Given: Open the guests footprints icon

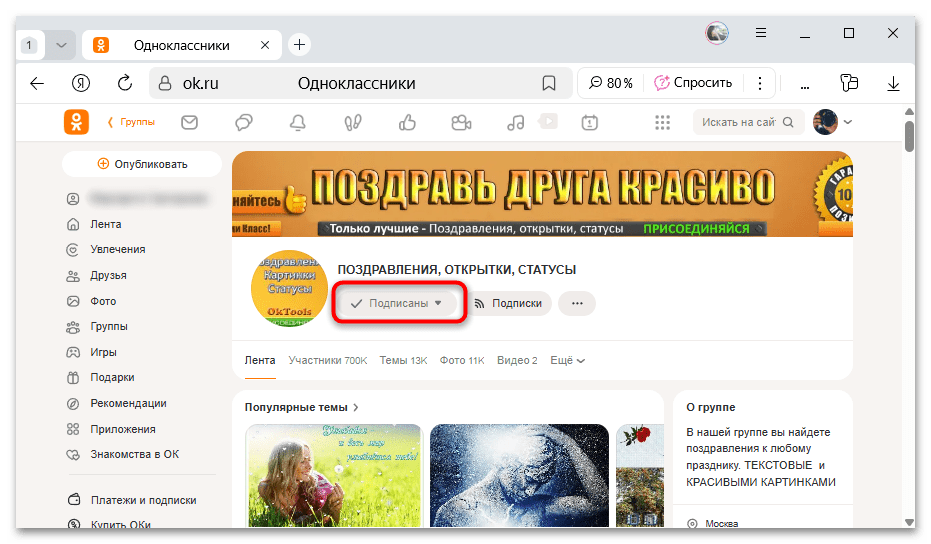Looking at the screenshot, I should point(353,122).
